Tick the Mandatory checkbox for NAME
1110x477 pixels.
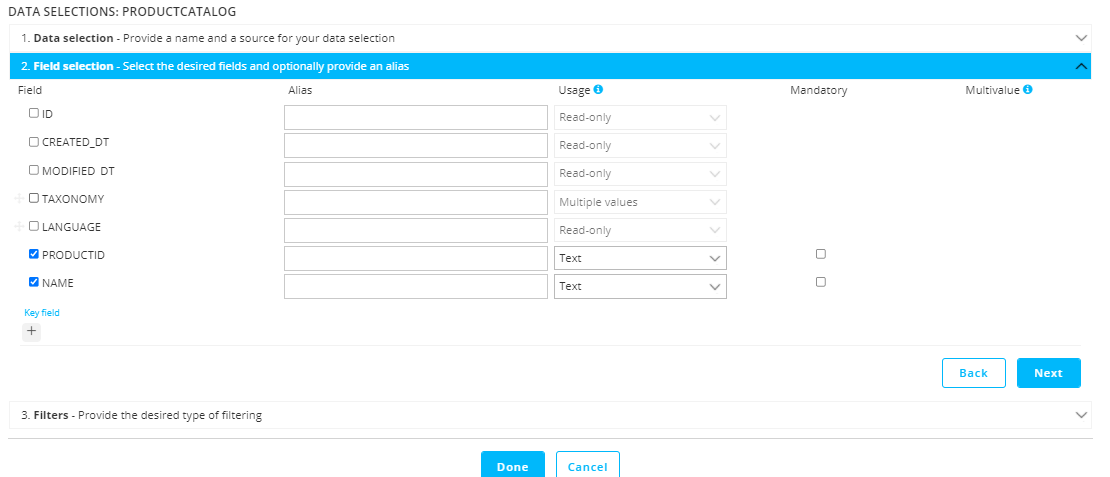[x=821, y=282]
